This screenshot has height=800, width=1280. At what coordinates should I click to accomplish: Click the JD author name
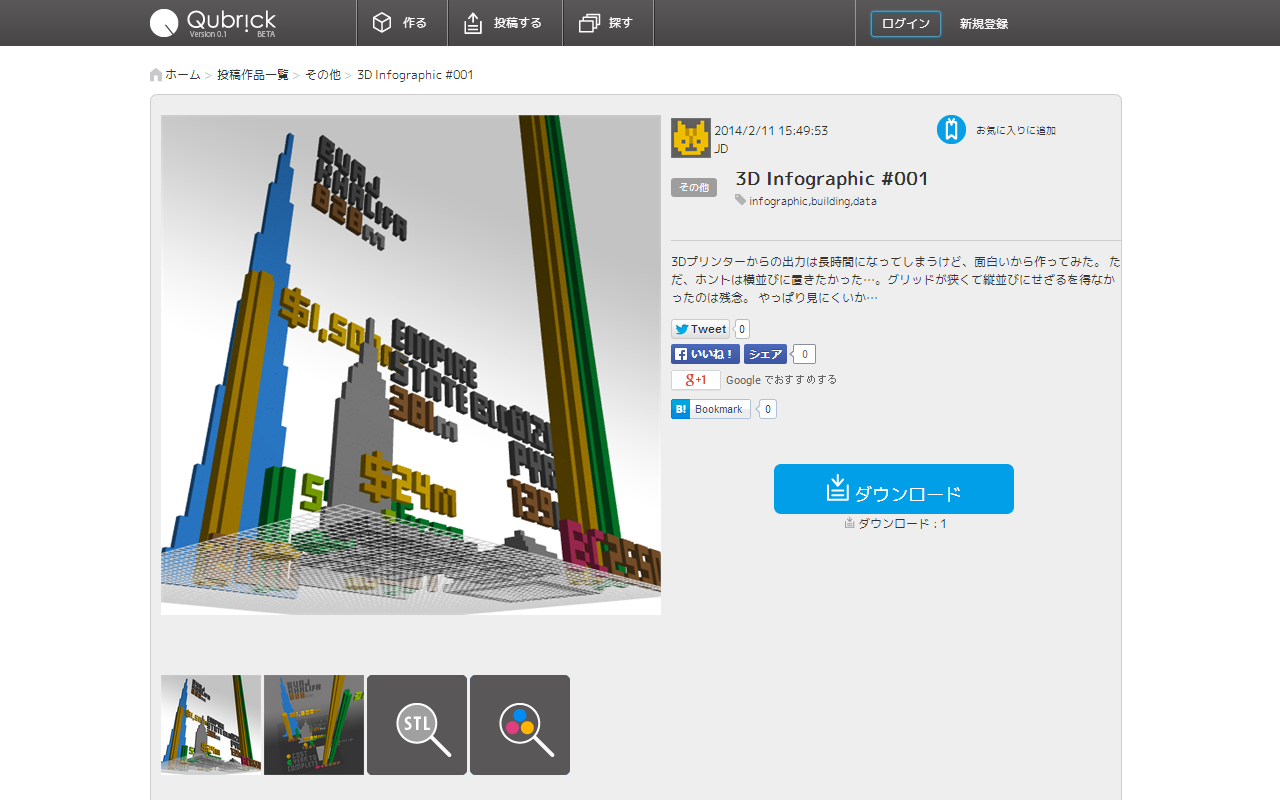click(x=721, y=148)
